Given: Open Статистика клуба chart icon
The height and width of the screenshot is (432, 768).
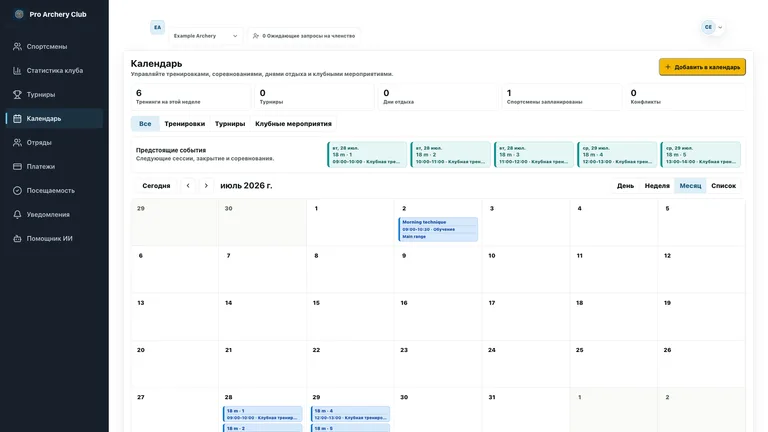Looking at the screenshot, I should (x=17, y=71).
